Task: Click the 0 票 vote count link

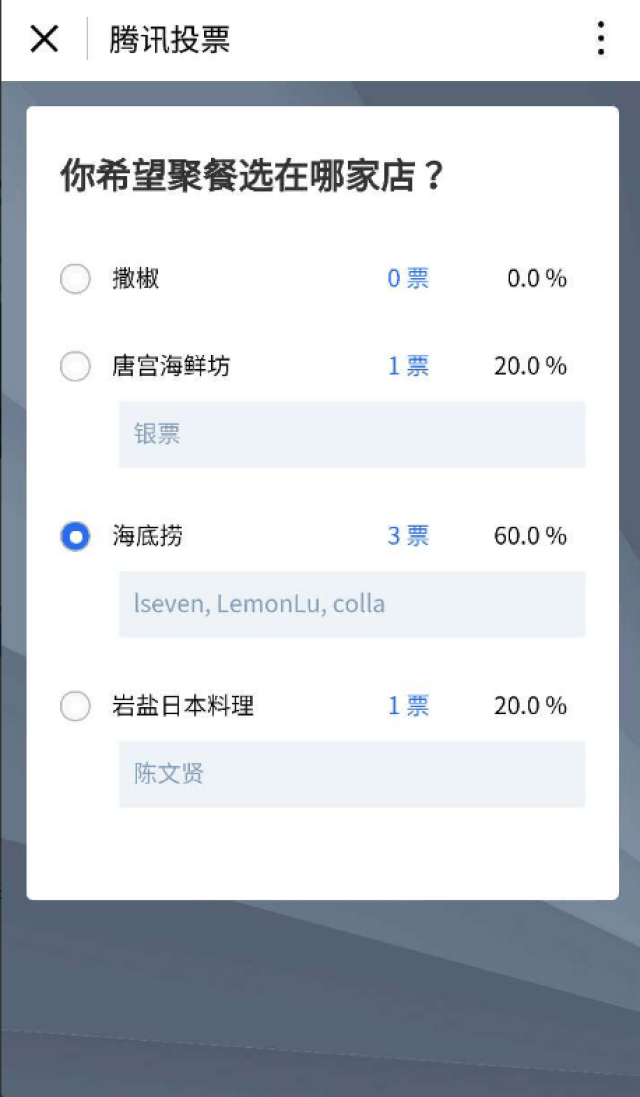Action: coord(408,278)
